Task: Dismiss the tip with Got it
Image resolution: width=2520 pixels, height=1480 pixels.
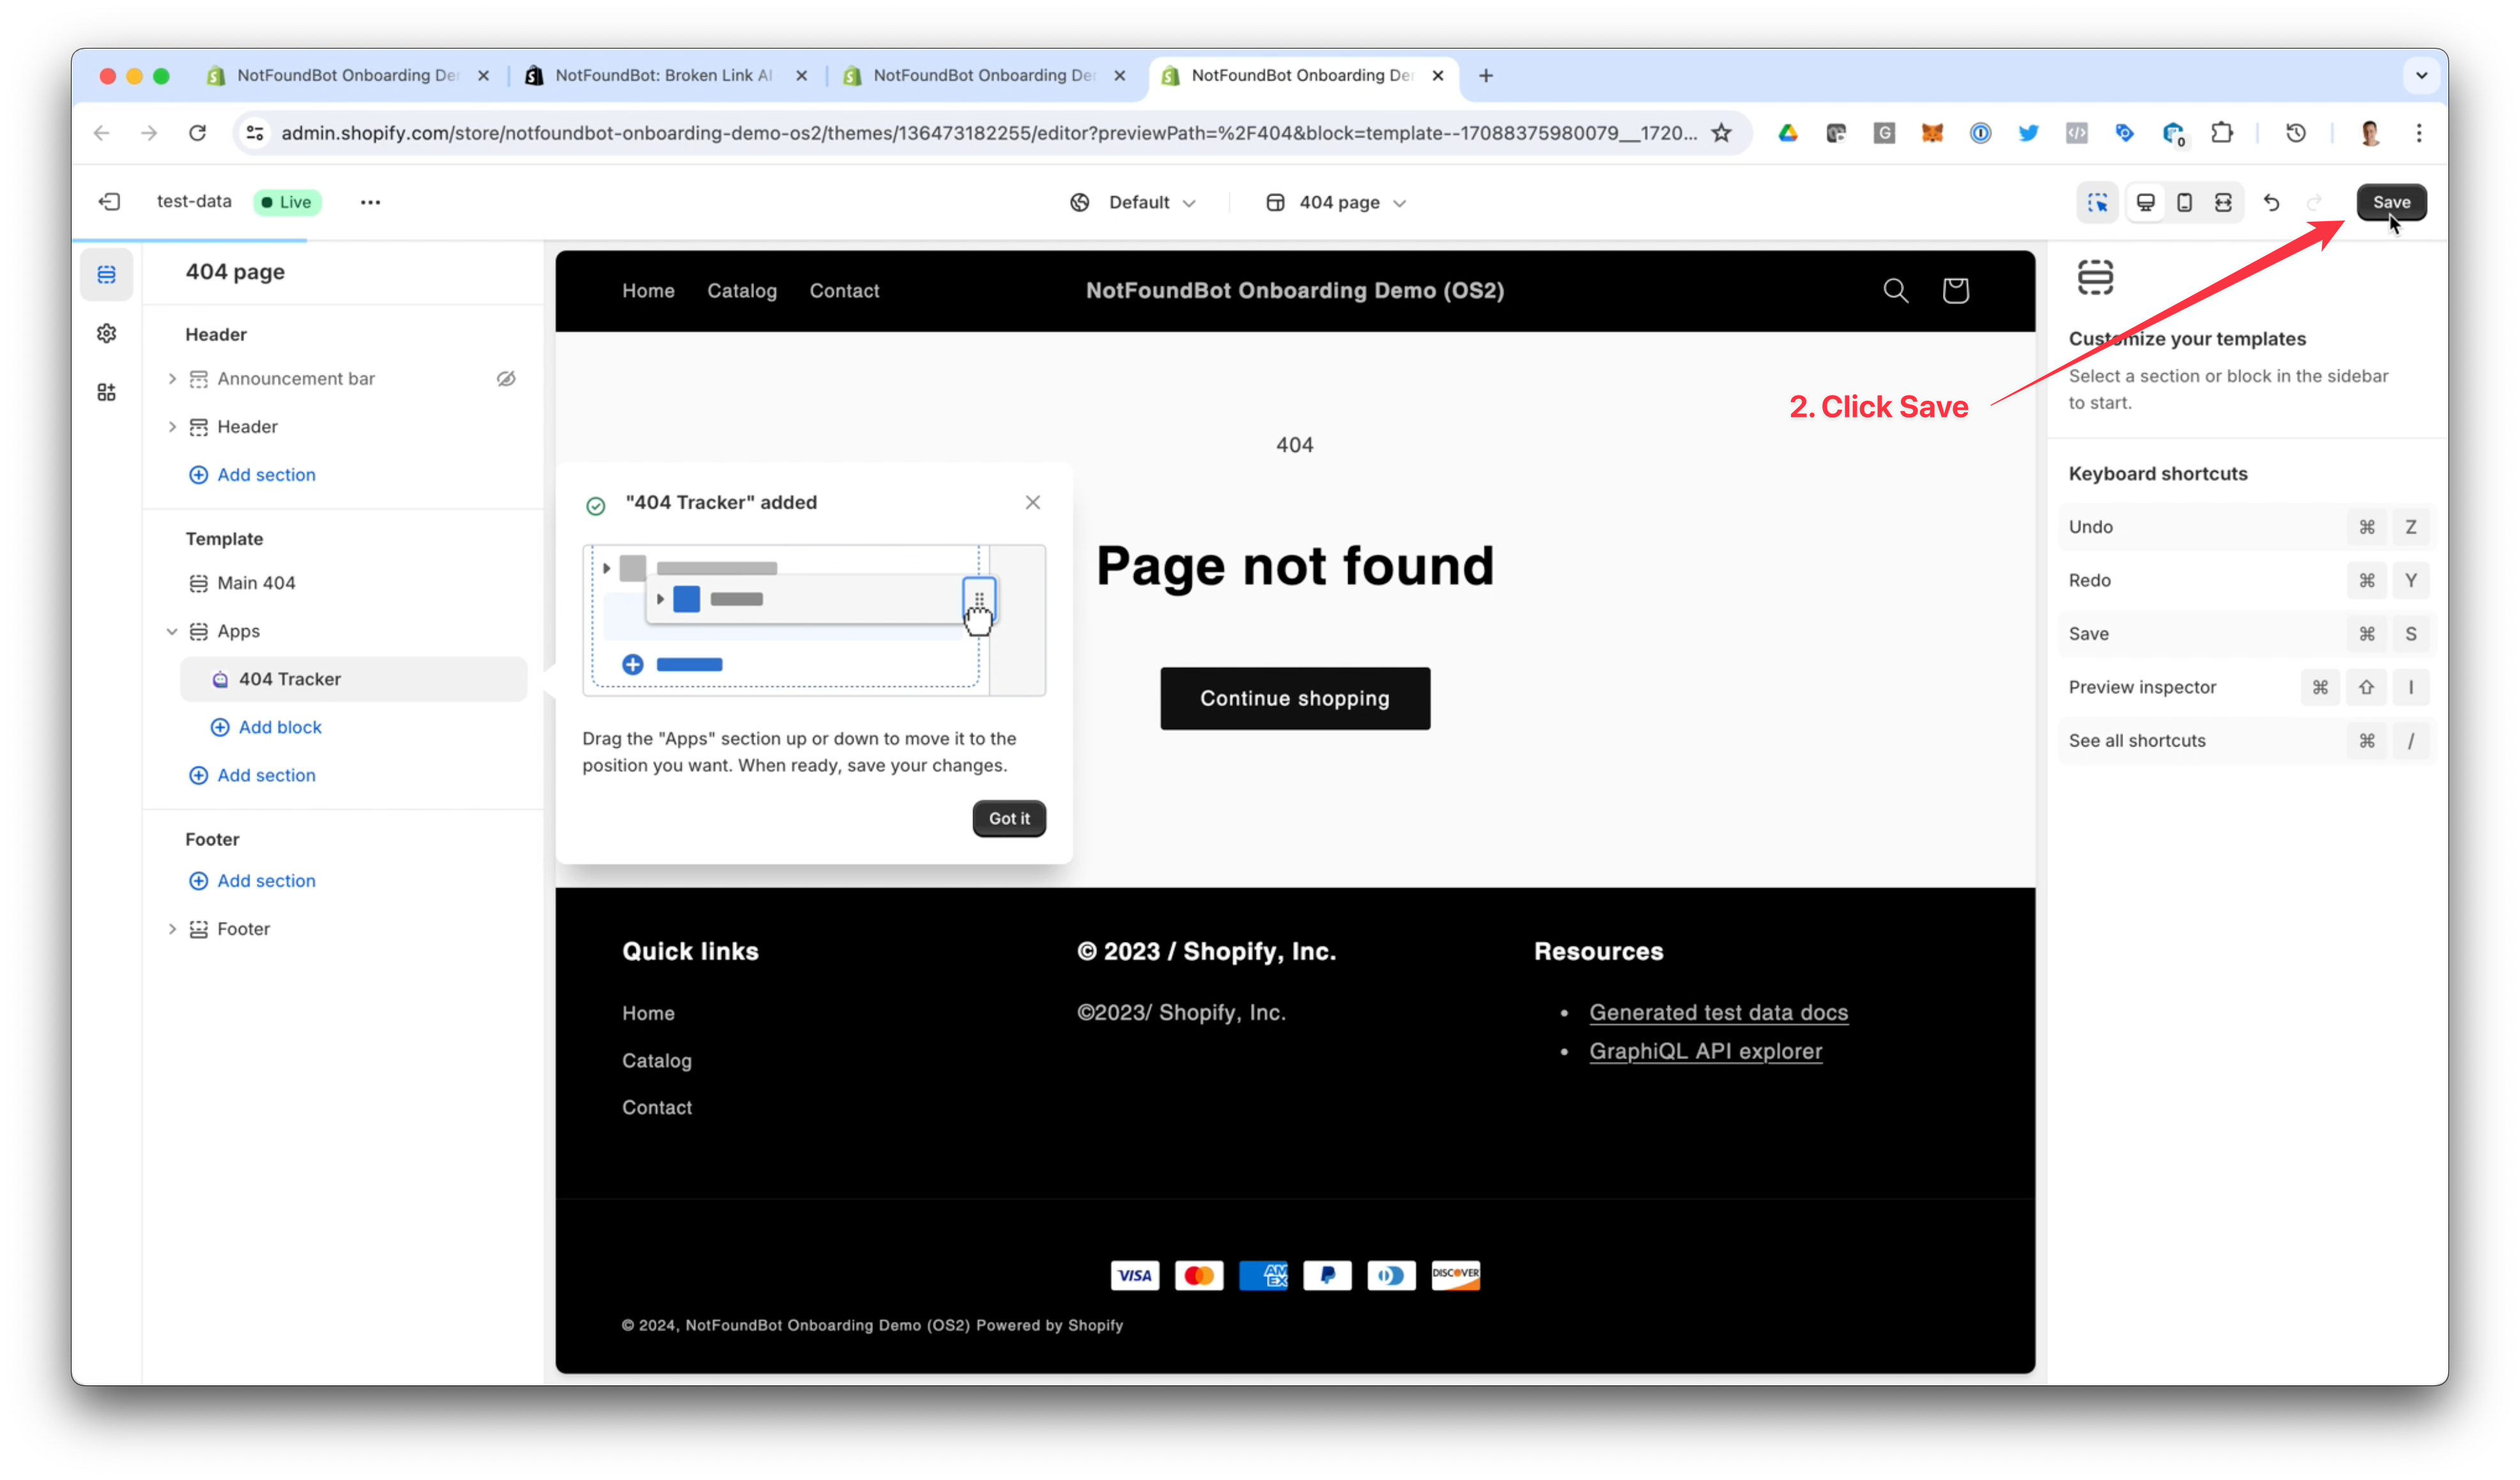Action: [x=1008, y=818]
